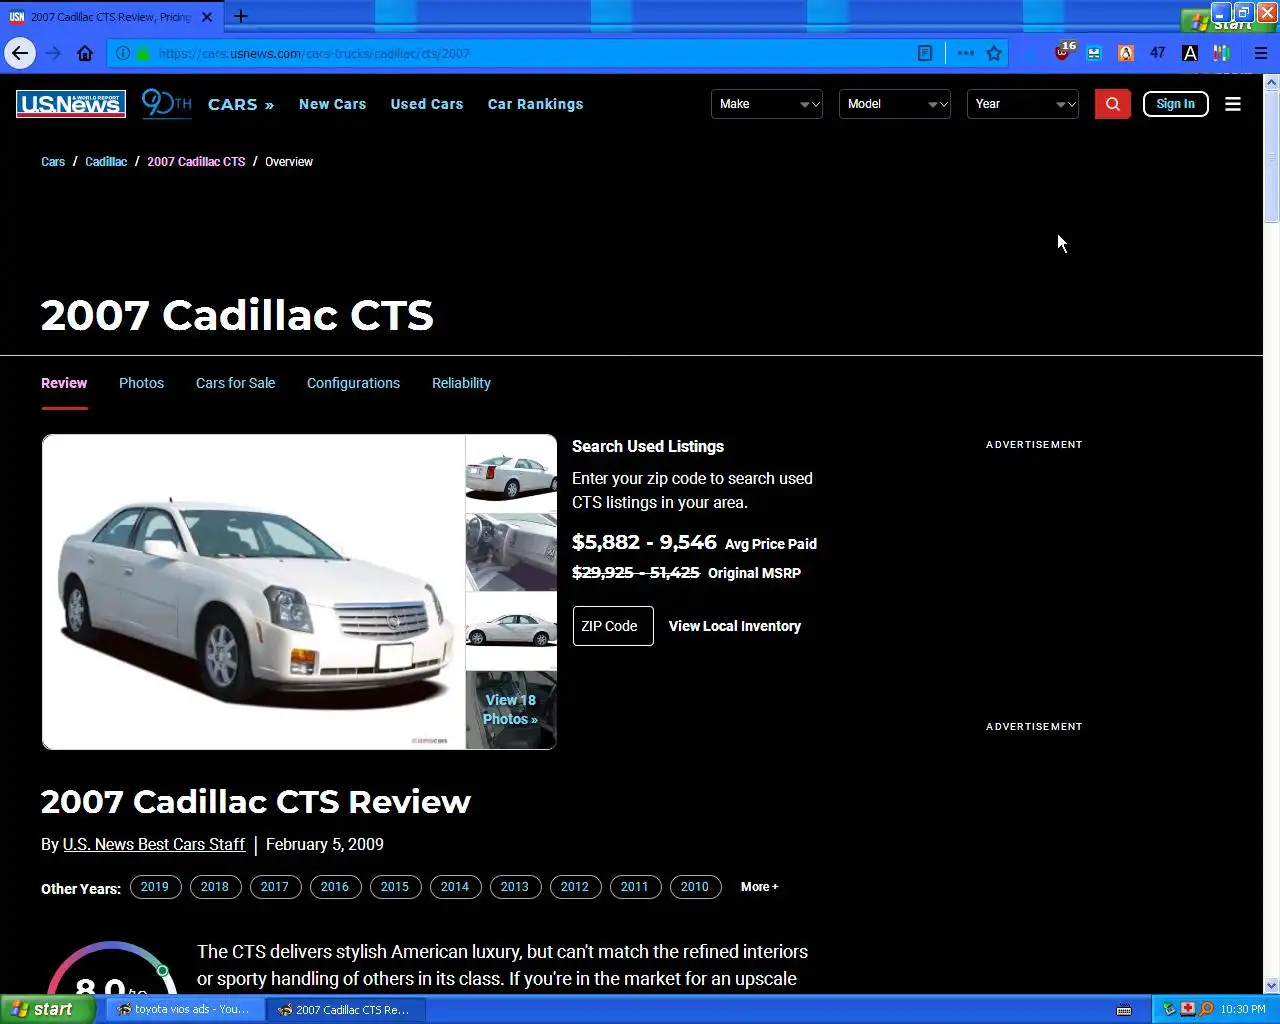
Task: Click the vertical scrollbar thumb
Action: [x=1272, y=156]
